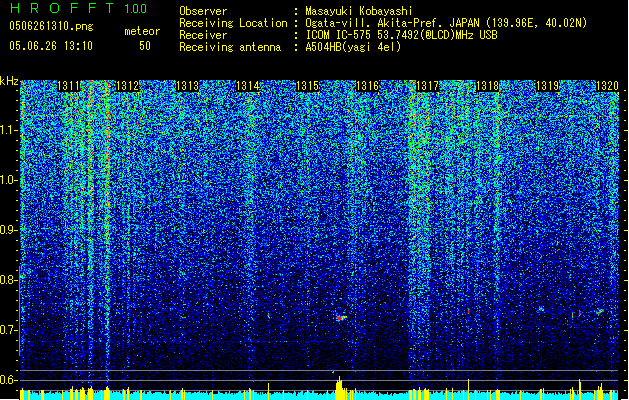This screenshot has width=629, height=400.
Task: Click the 1311 time marker
Action: coord(69,86)
